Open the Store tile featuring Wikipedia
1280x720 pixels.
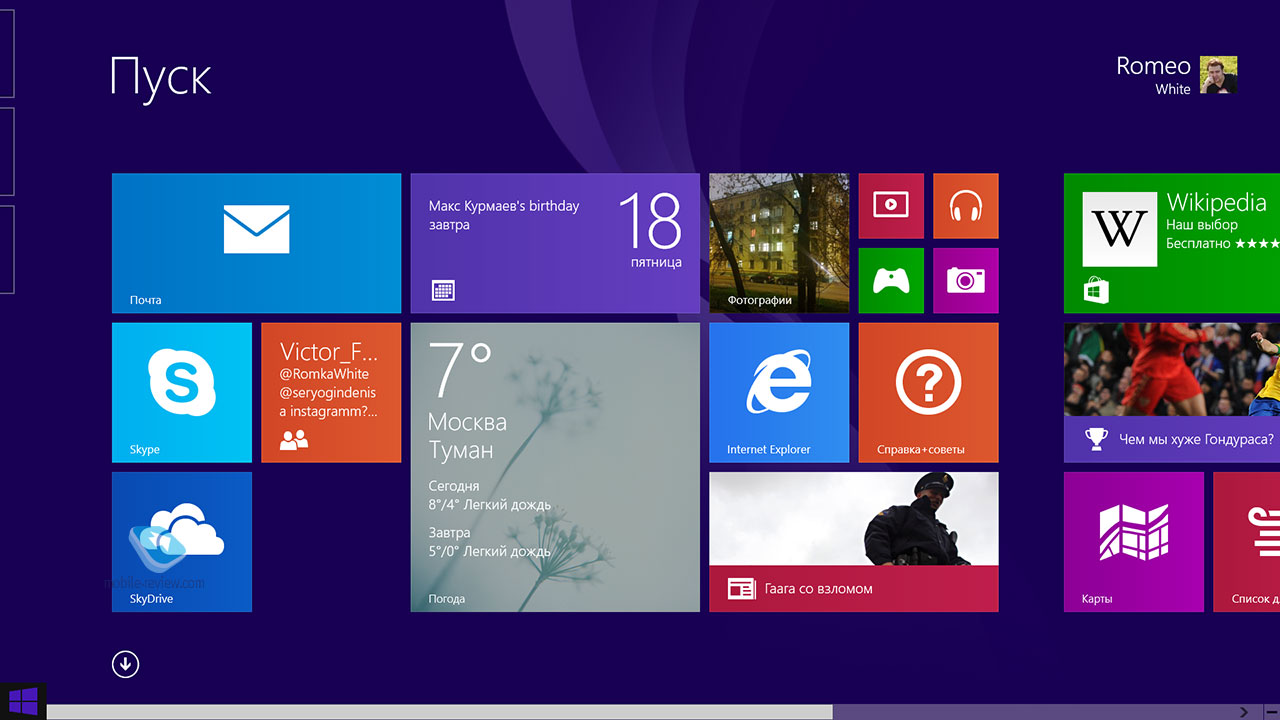click(1172, 243)
